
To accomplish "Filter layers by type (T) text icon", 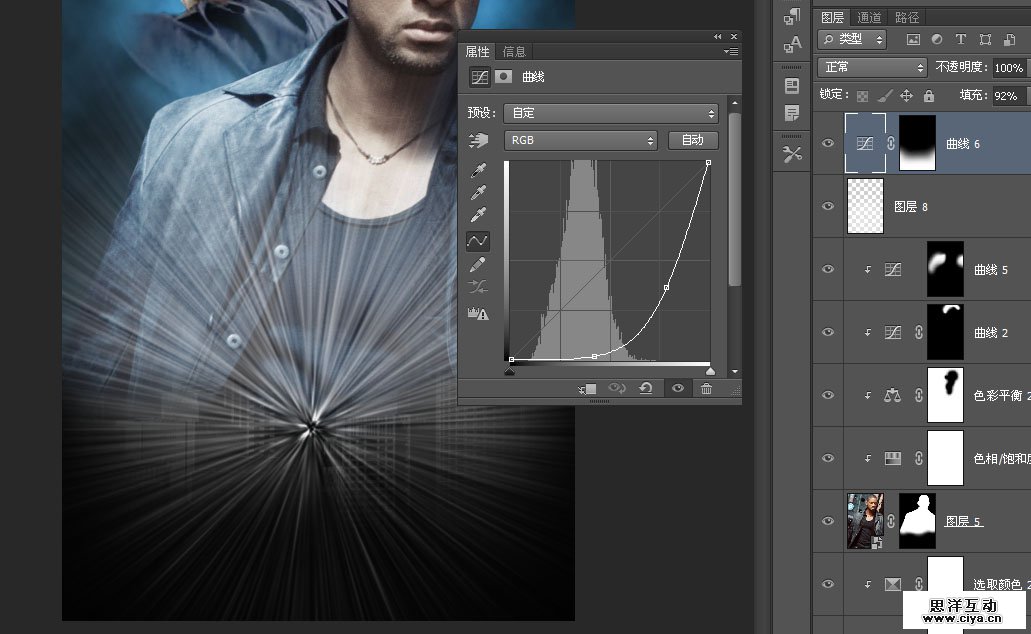I will pos(961,39).
